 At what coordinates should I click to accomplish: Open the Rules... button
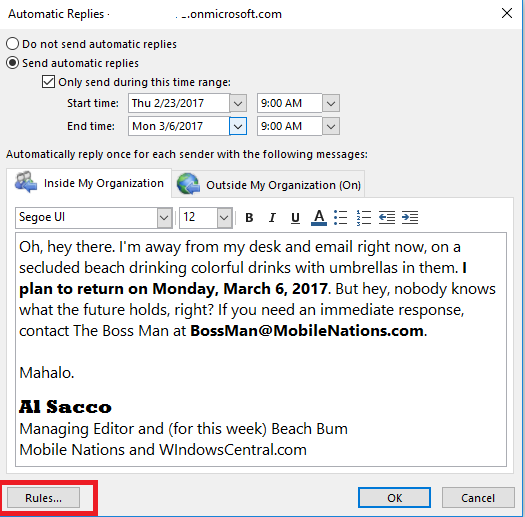pyautogui.click(x=44, y=498)
